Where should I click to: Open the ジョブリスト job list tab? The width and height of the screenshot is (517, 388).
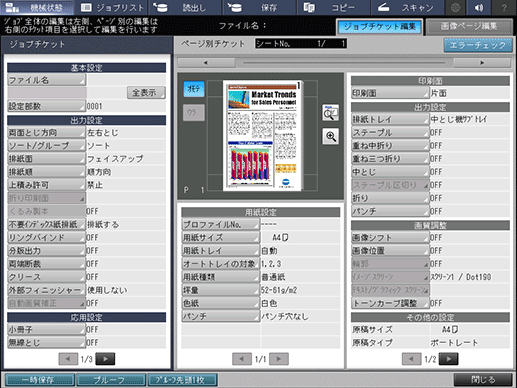[111, 7]
